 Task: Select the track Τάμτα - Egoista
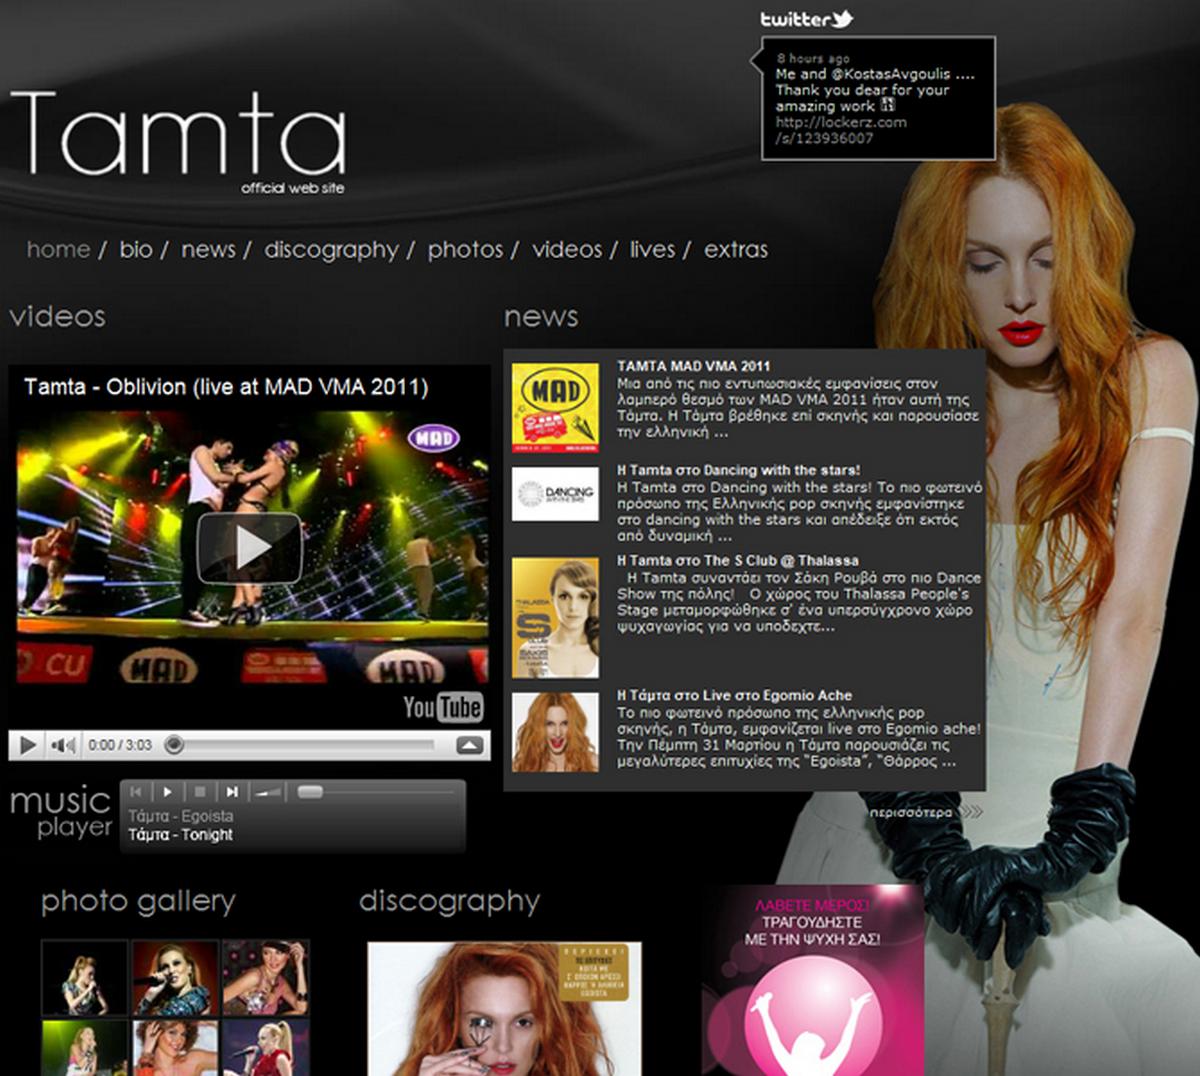click(181, 816)
